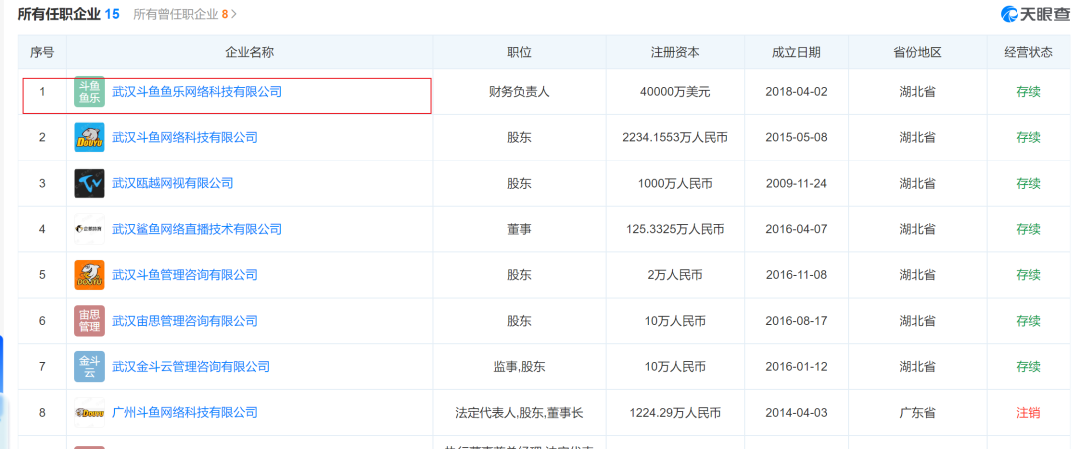Viewport: 1080px width, 449px height.
Task: Click the Douyu shark logo for 武汉斗鱼网络科技
Action: coord(90,137)
